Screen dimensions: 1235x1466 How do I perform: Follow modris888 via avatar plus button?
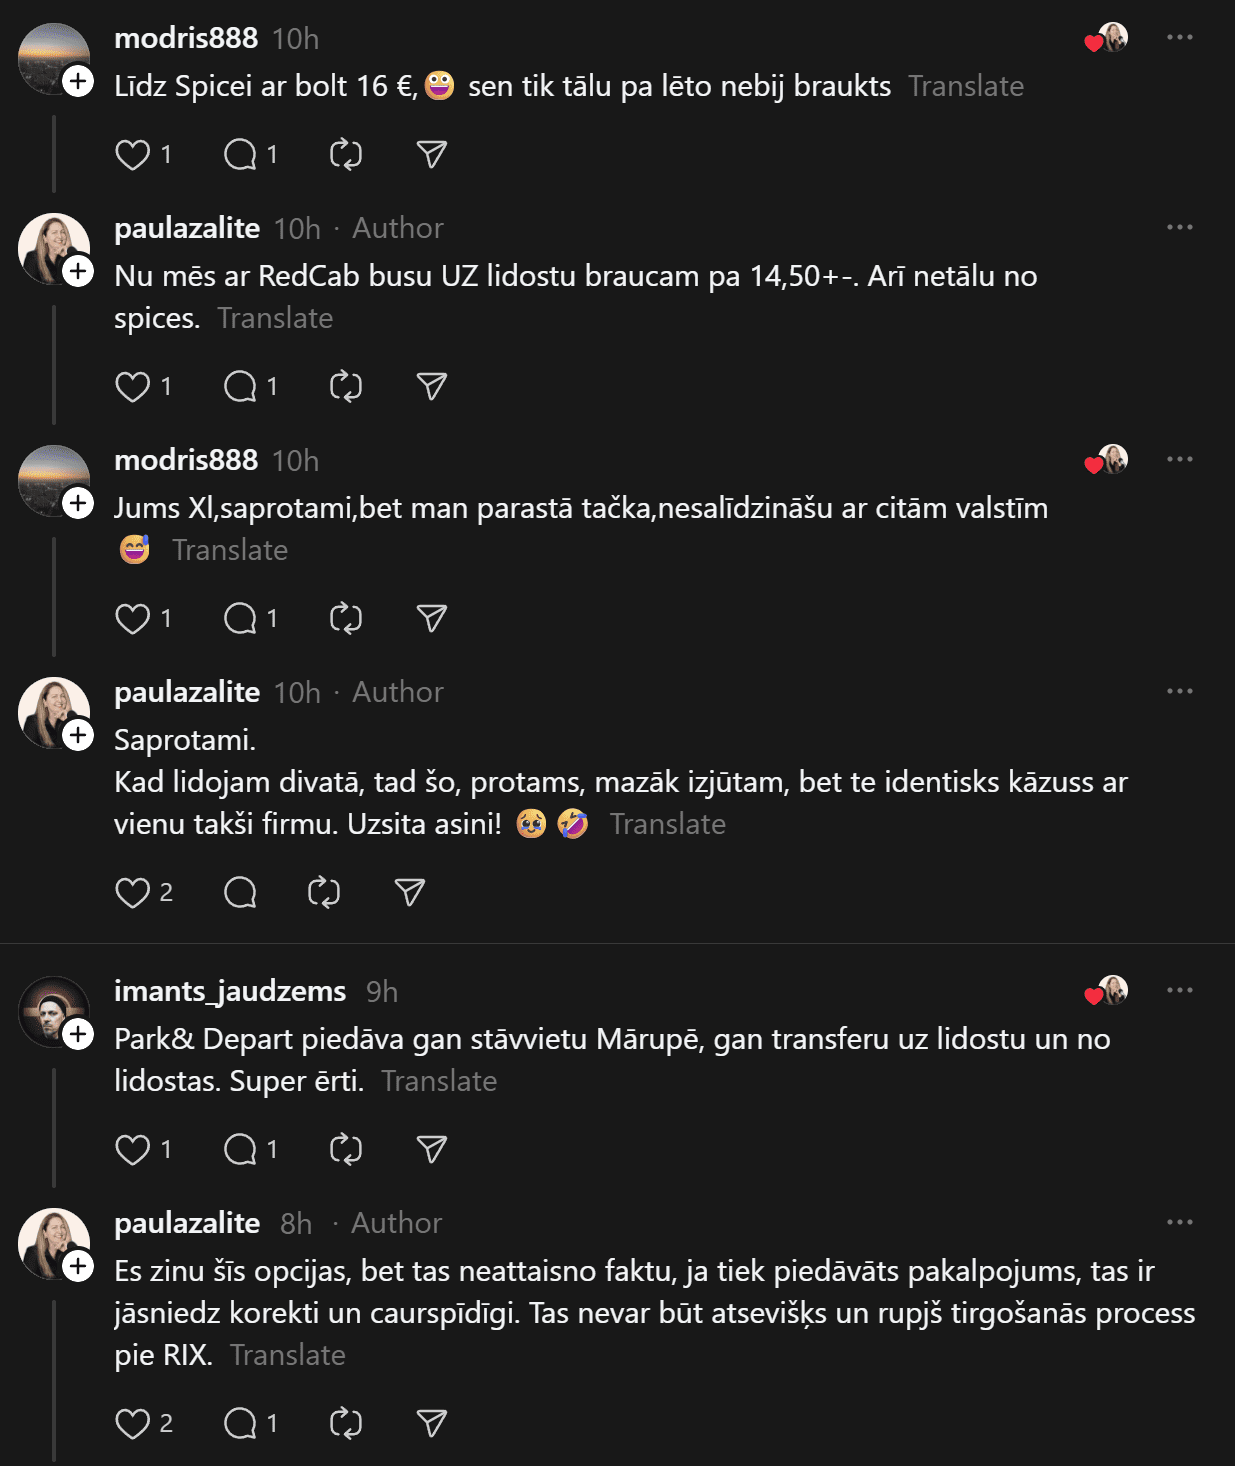[78, 81]
